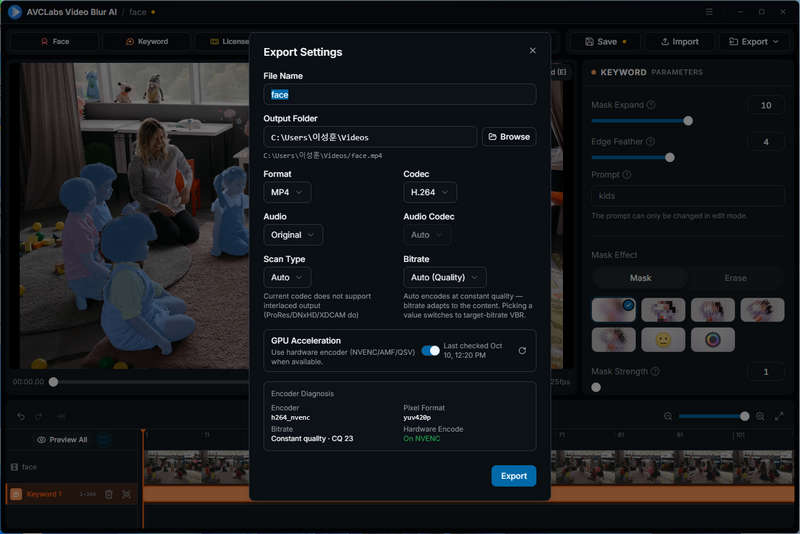This screenshot has height=534, width=800.
Task: Adjust the timeline zoom slider
Action: tap(744, 416)
